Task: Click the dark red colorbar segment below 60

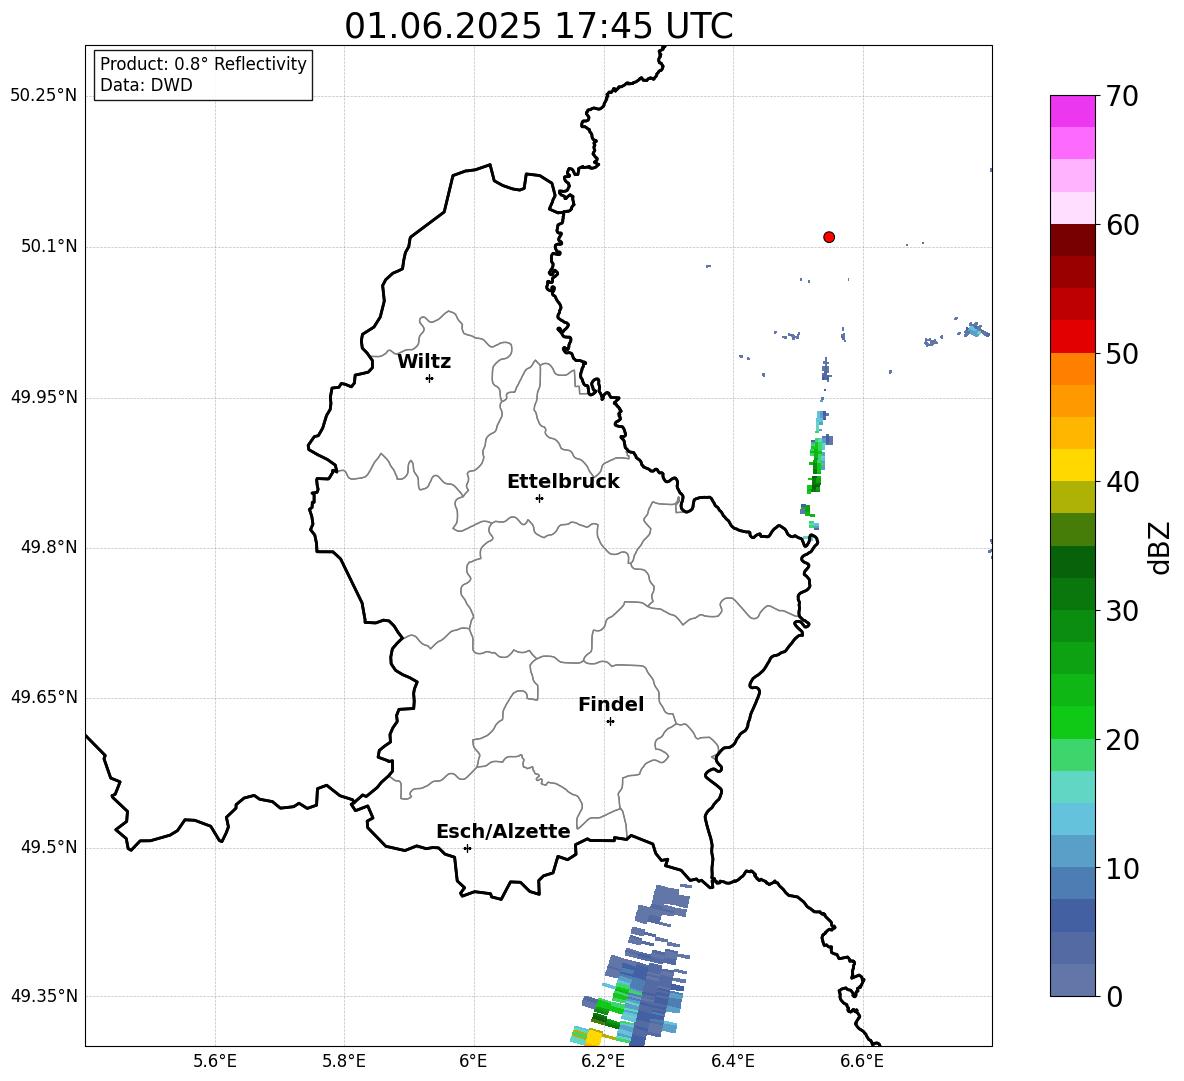Action: point(1072,240)
